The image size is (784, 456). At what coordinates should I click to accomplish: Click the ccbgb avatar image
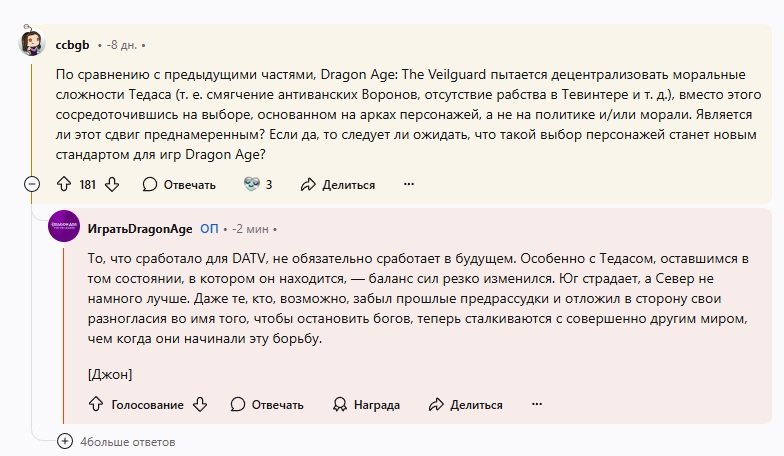coord(33,45)
